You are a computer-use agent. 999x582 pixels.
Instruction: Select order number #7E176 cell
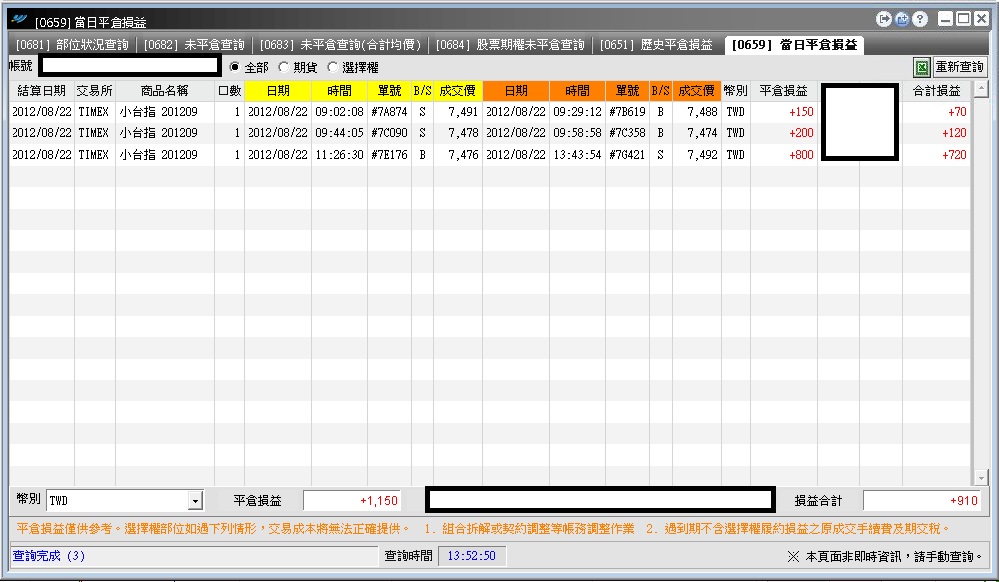[x=389, y=154]
